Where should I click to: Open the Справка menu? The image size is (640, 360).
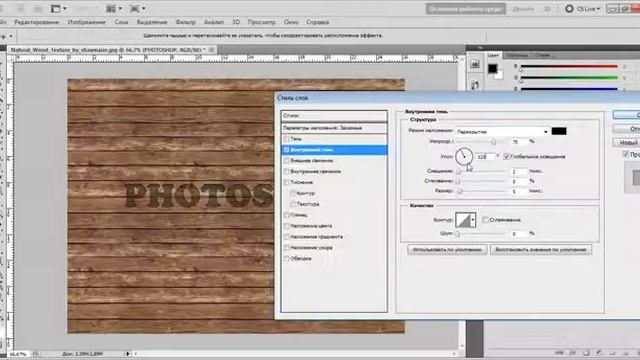coord(318,22)
